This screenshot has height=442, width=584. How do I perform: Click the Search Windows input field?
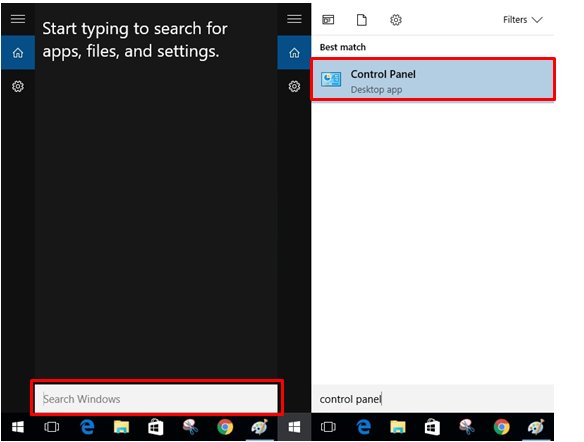click(156, 398)
